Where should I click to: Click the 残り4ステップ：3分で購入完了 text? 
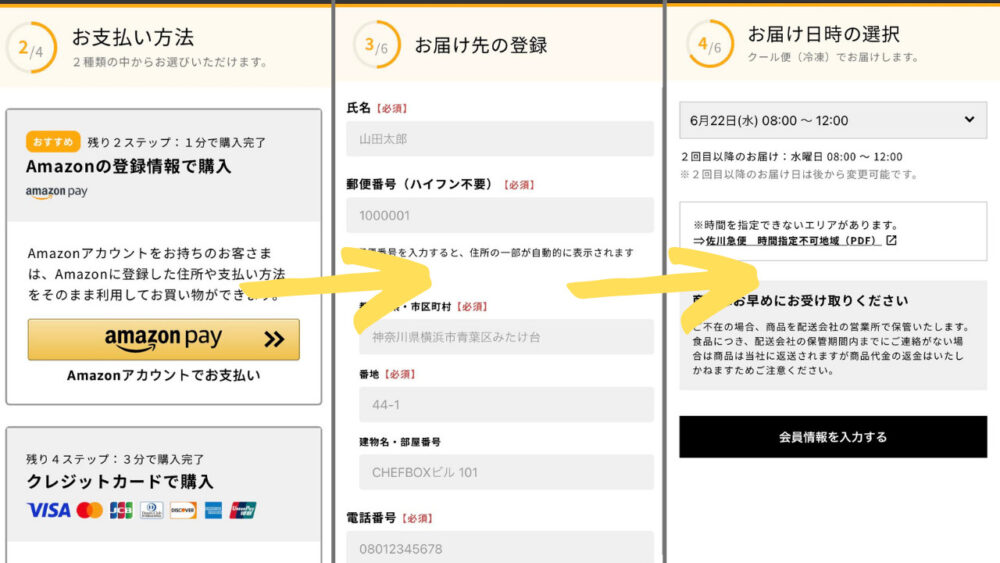[x=115, y=459]
